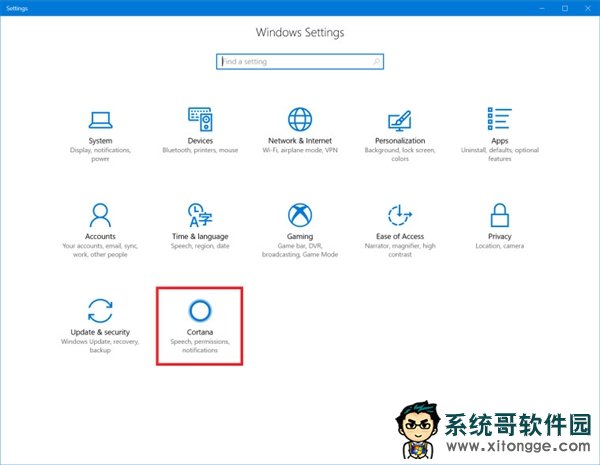600x465 pixels.
Task: Click the Find a setting field
Action: (300, 62)
